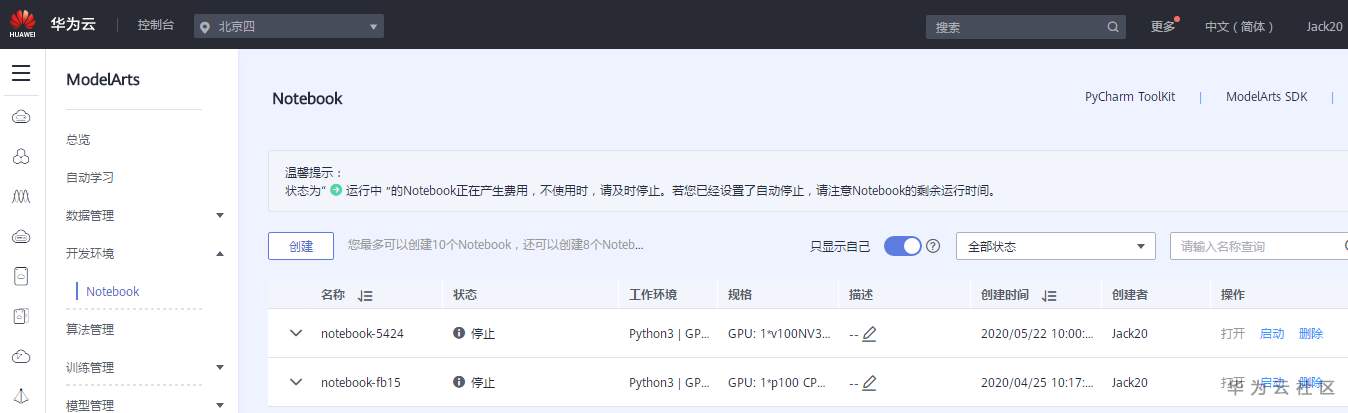Expand the notebook-fb15 row details
The width and height of the screenshot is (1348, 413).
[x=296, y=382]
